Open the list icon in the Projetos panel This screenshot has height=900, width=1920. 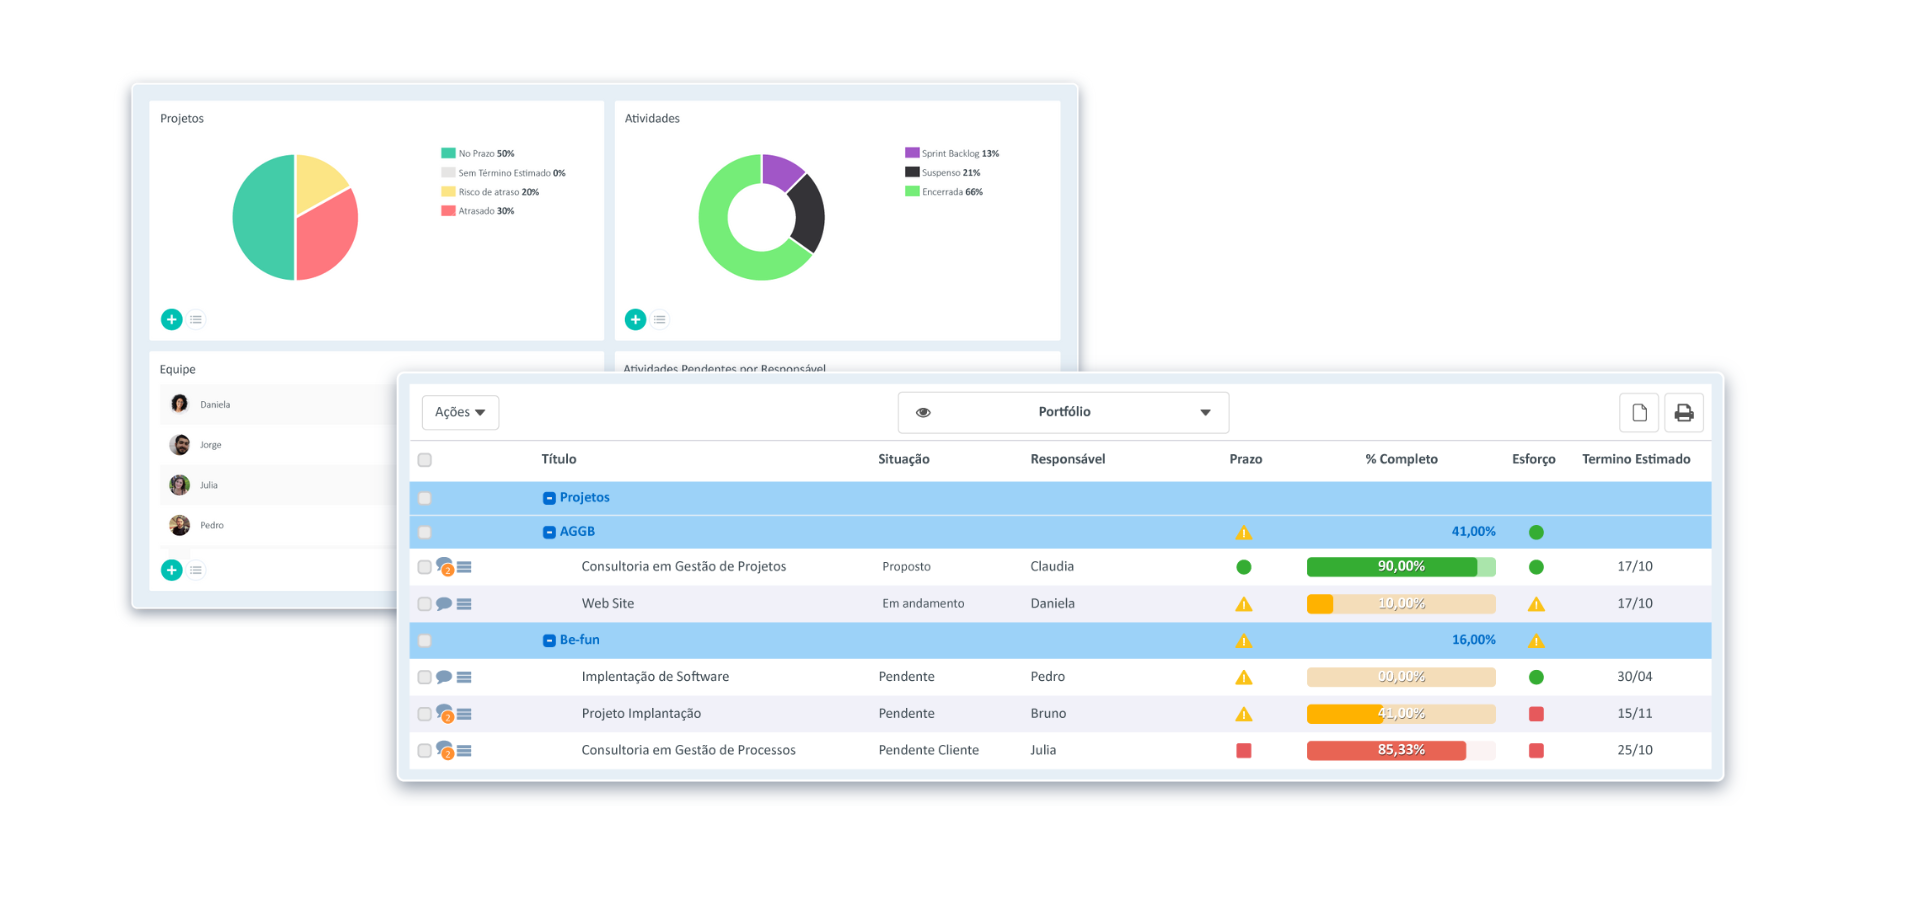[196, 320]
